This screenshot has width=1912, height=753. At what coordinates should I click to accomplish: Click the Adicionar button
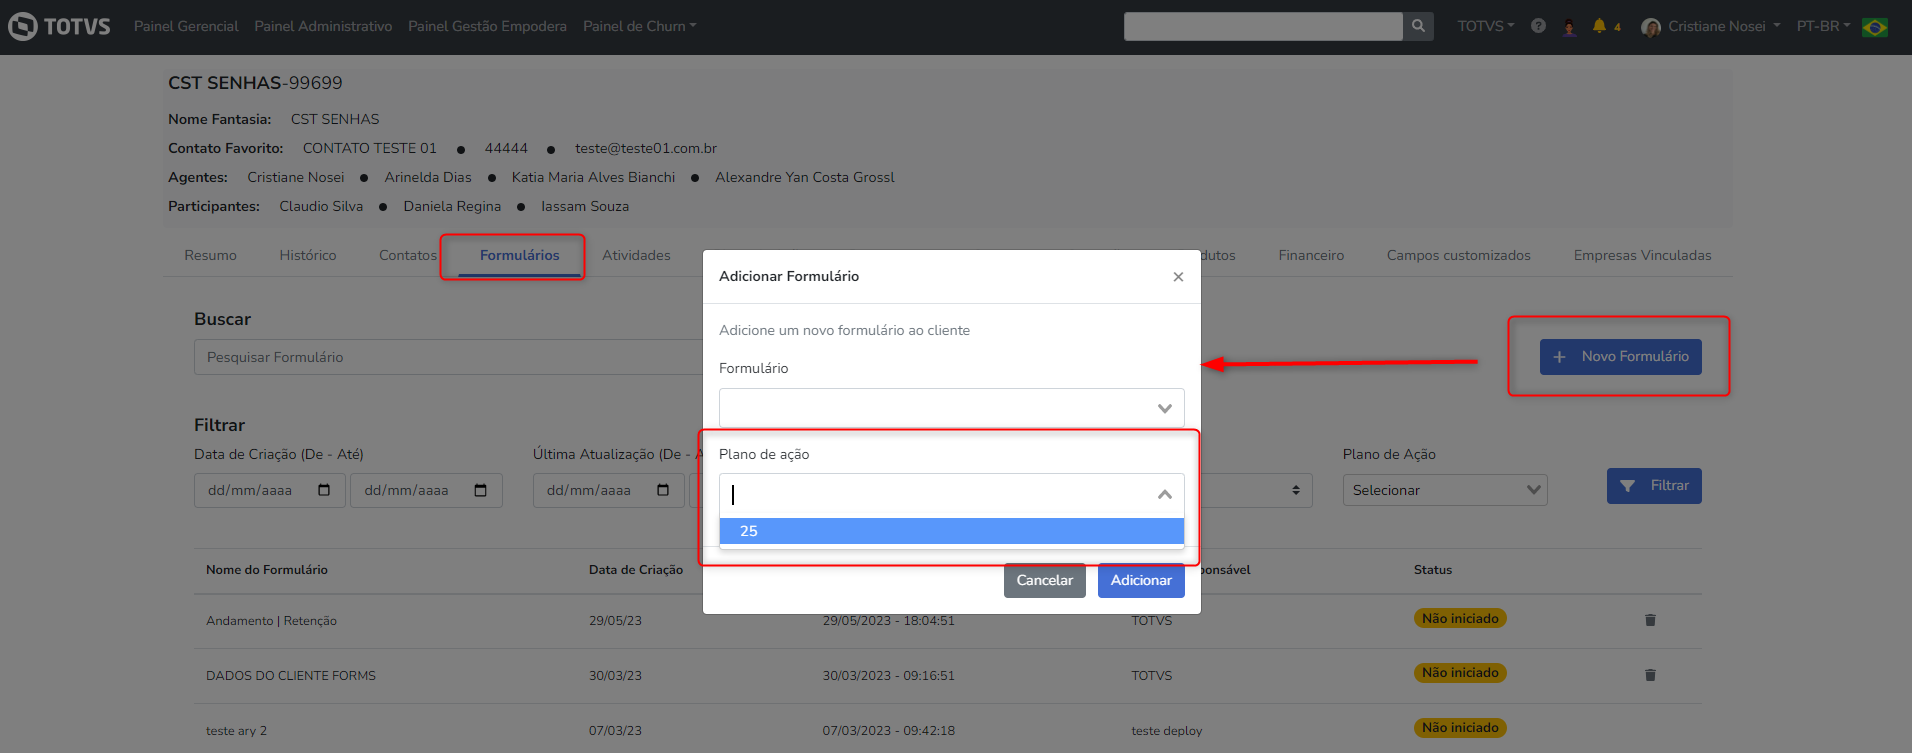(x=1141, y=580)
